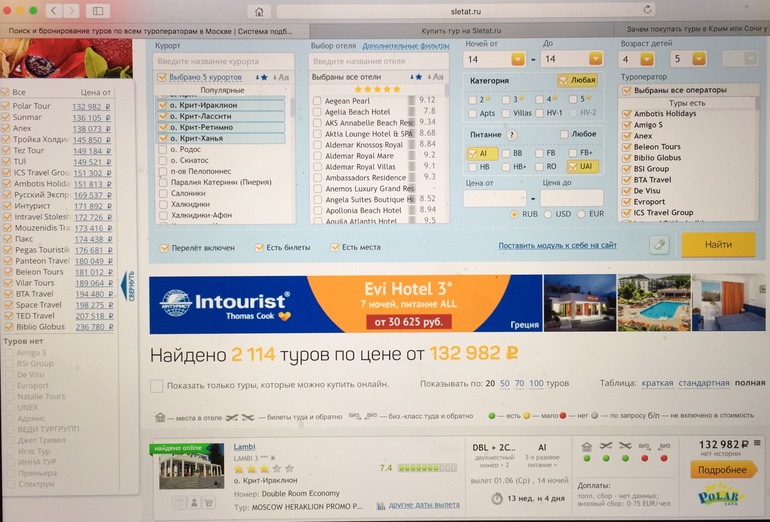
Task: Sort hotels alphabetically with Ая icon
Action: pos(436,77)
